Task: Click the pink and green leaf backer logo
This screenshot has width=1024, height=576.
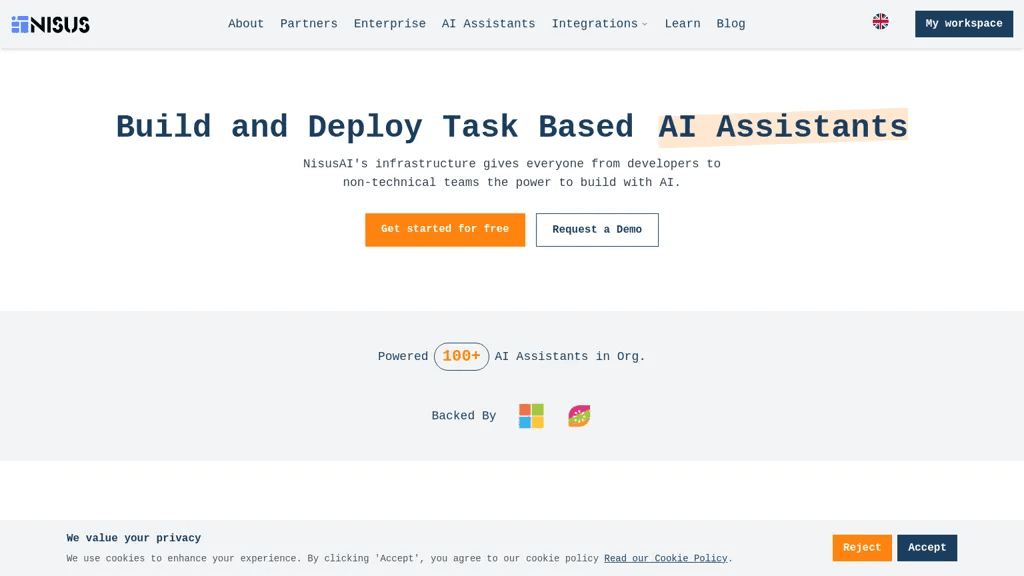Action: [x=579, y=416]
